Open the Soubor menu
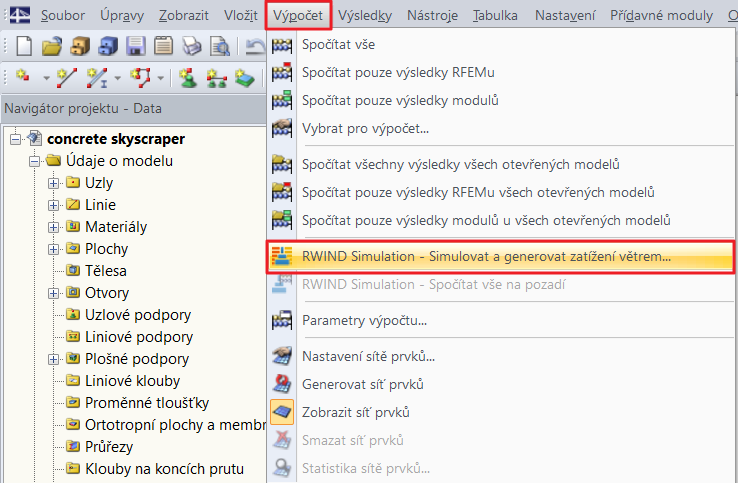The width and height of the screenshot is (738, 483). 63,16
